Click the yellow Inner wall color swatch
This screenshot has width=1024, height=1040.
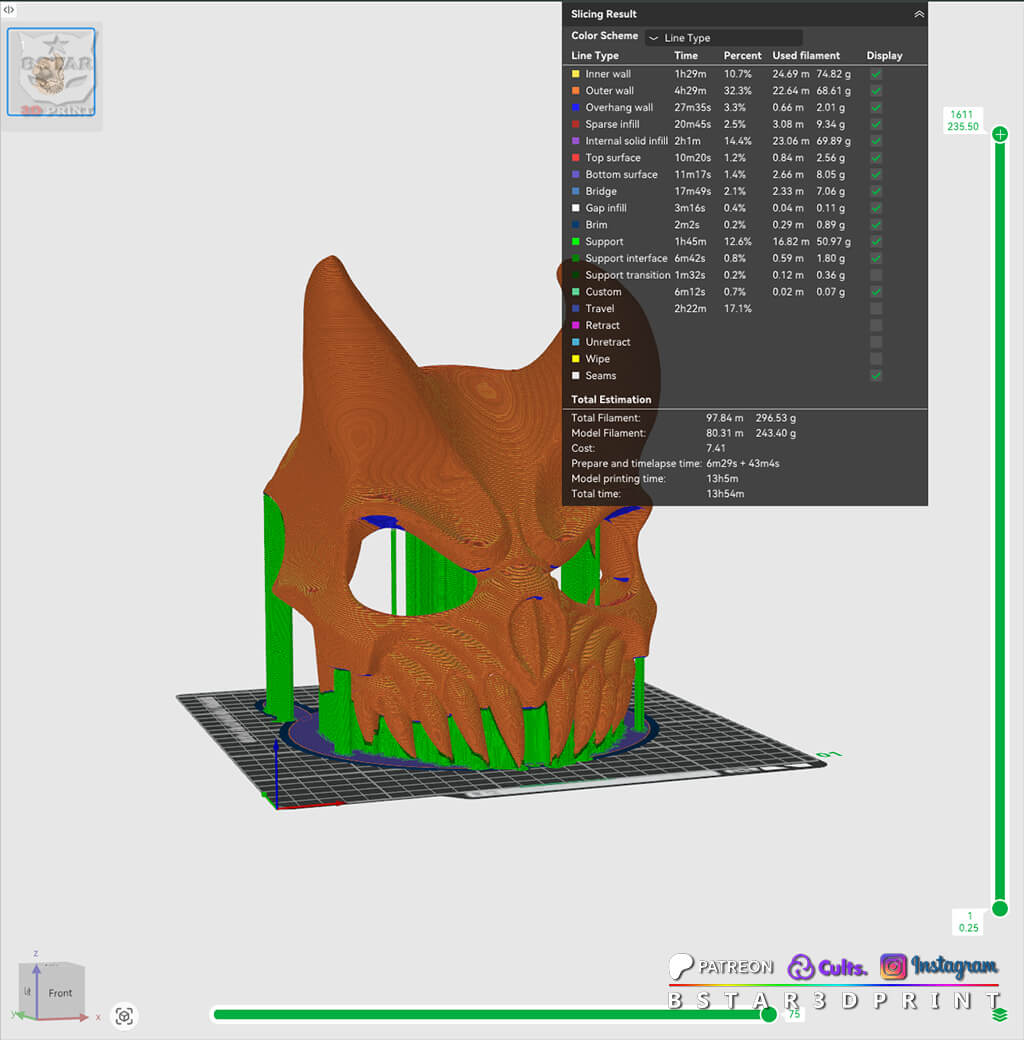coord(576,74)
